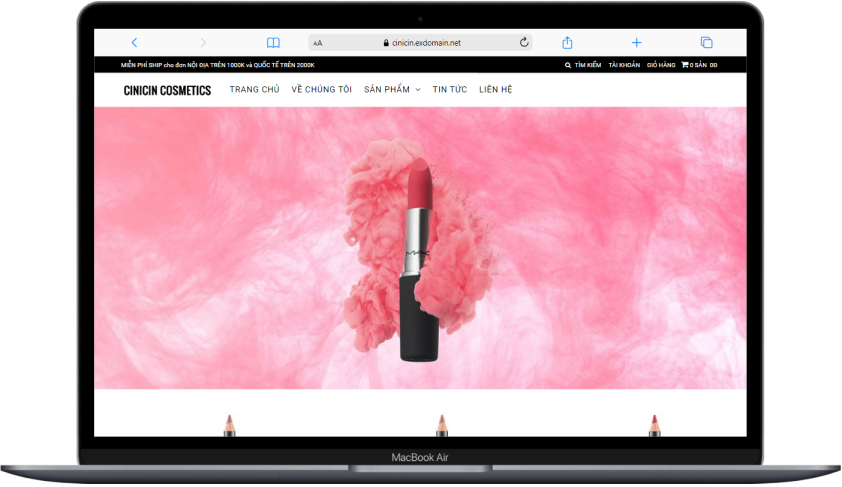The image size is (842, 487).
Task: Open the GIỎ HÀNG link
Action: (661, 65)
